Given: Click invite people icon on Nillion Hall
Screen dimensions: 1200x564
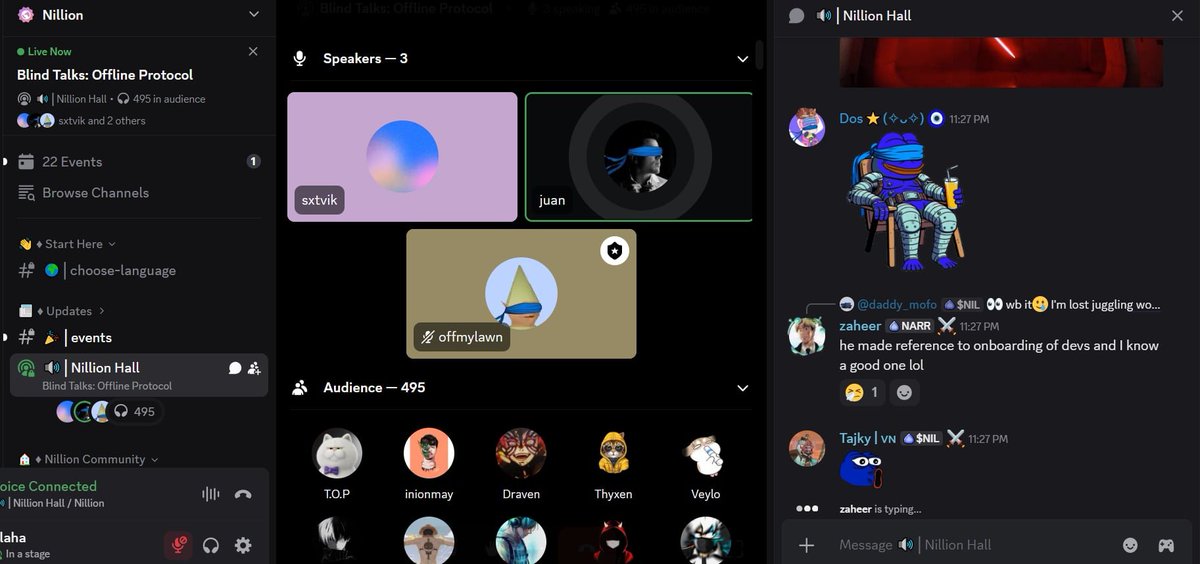Looking at the screenshot, I should (254, 368).
